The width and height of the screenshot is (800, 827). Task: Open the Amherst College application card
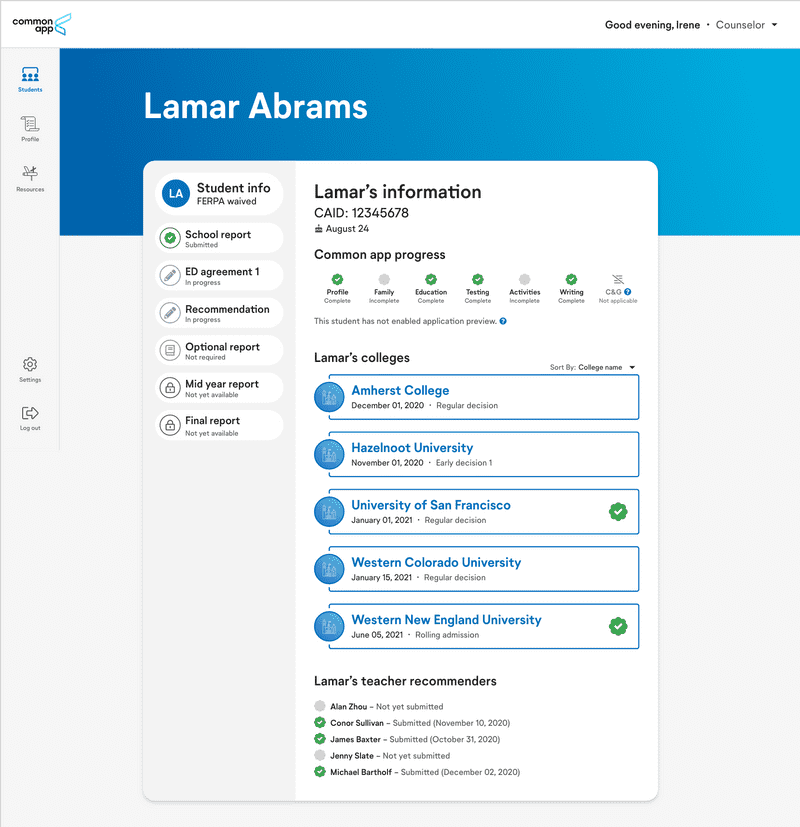point(401,390)
